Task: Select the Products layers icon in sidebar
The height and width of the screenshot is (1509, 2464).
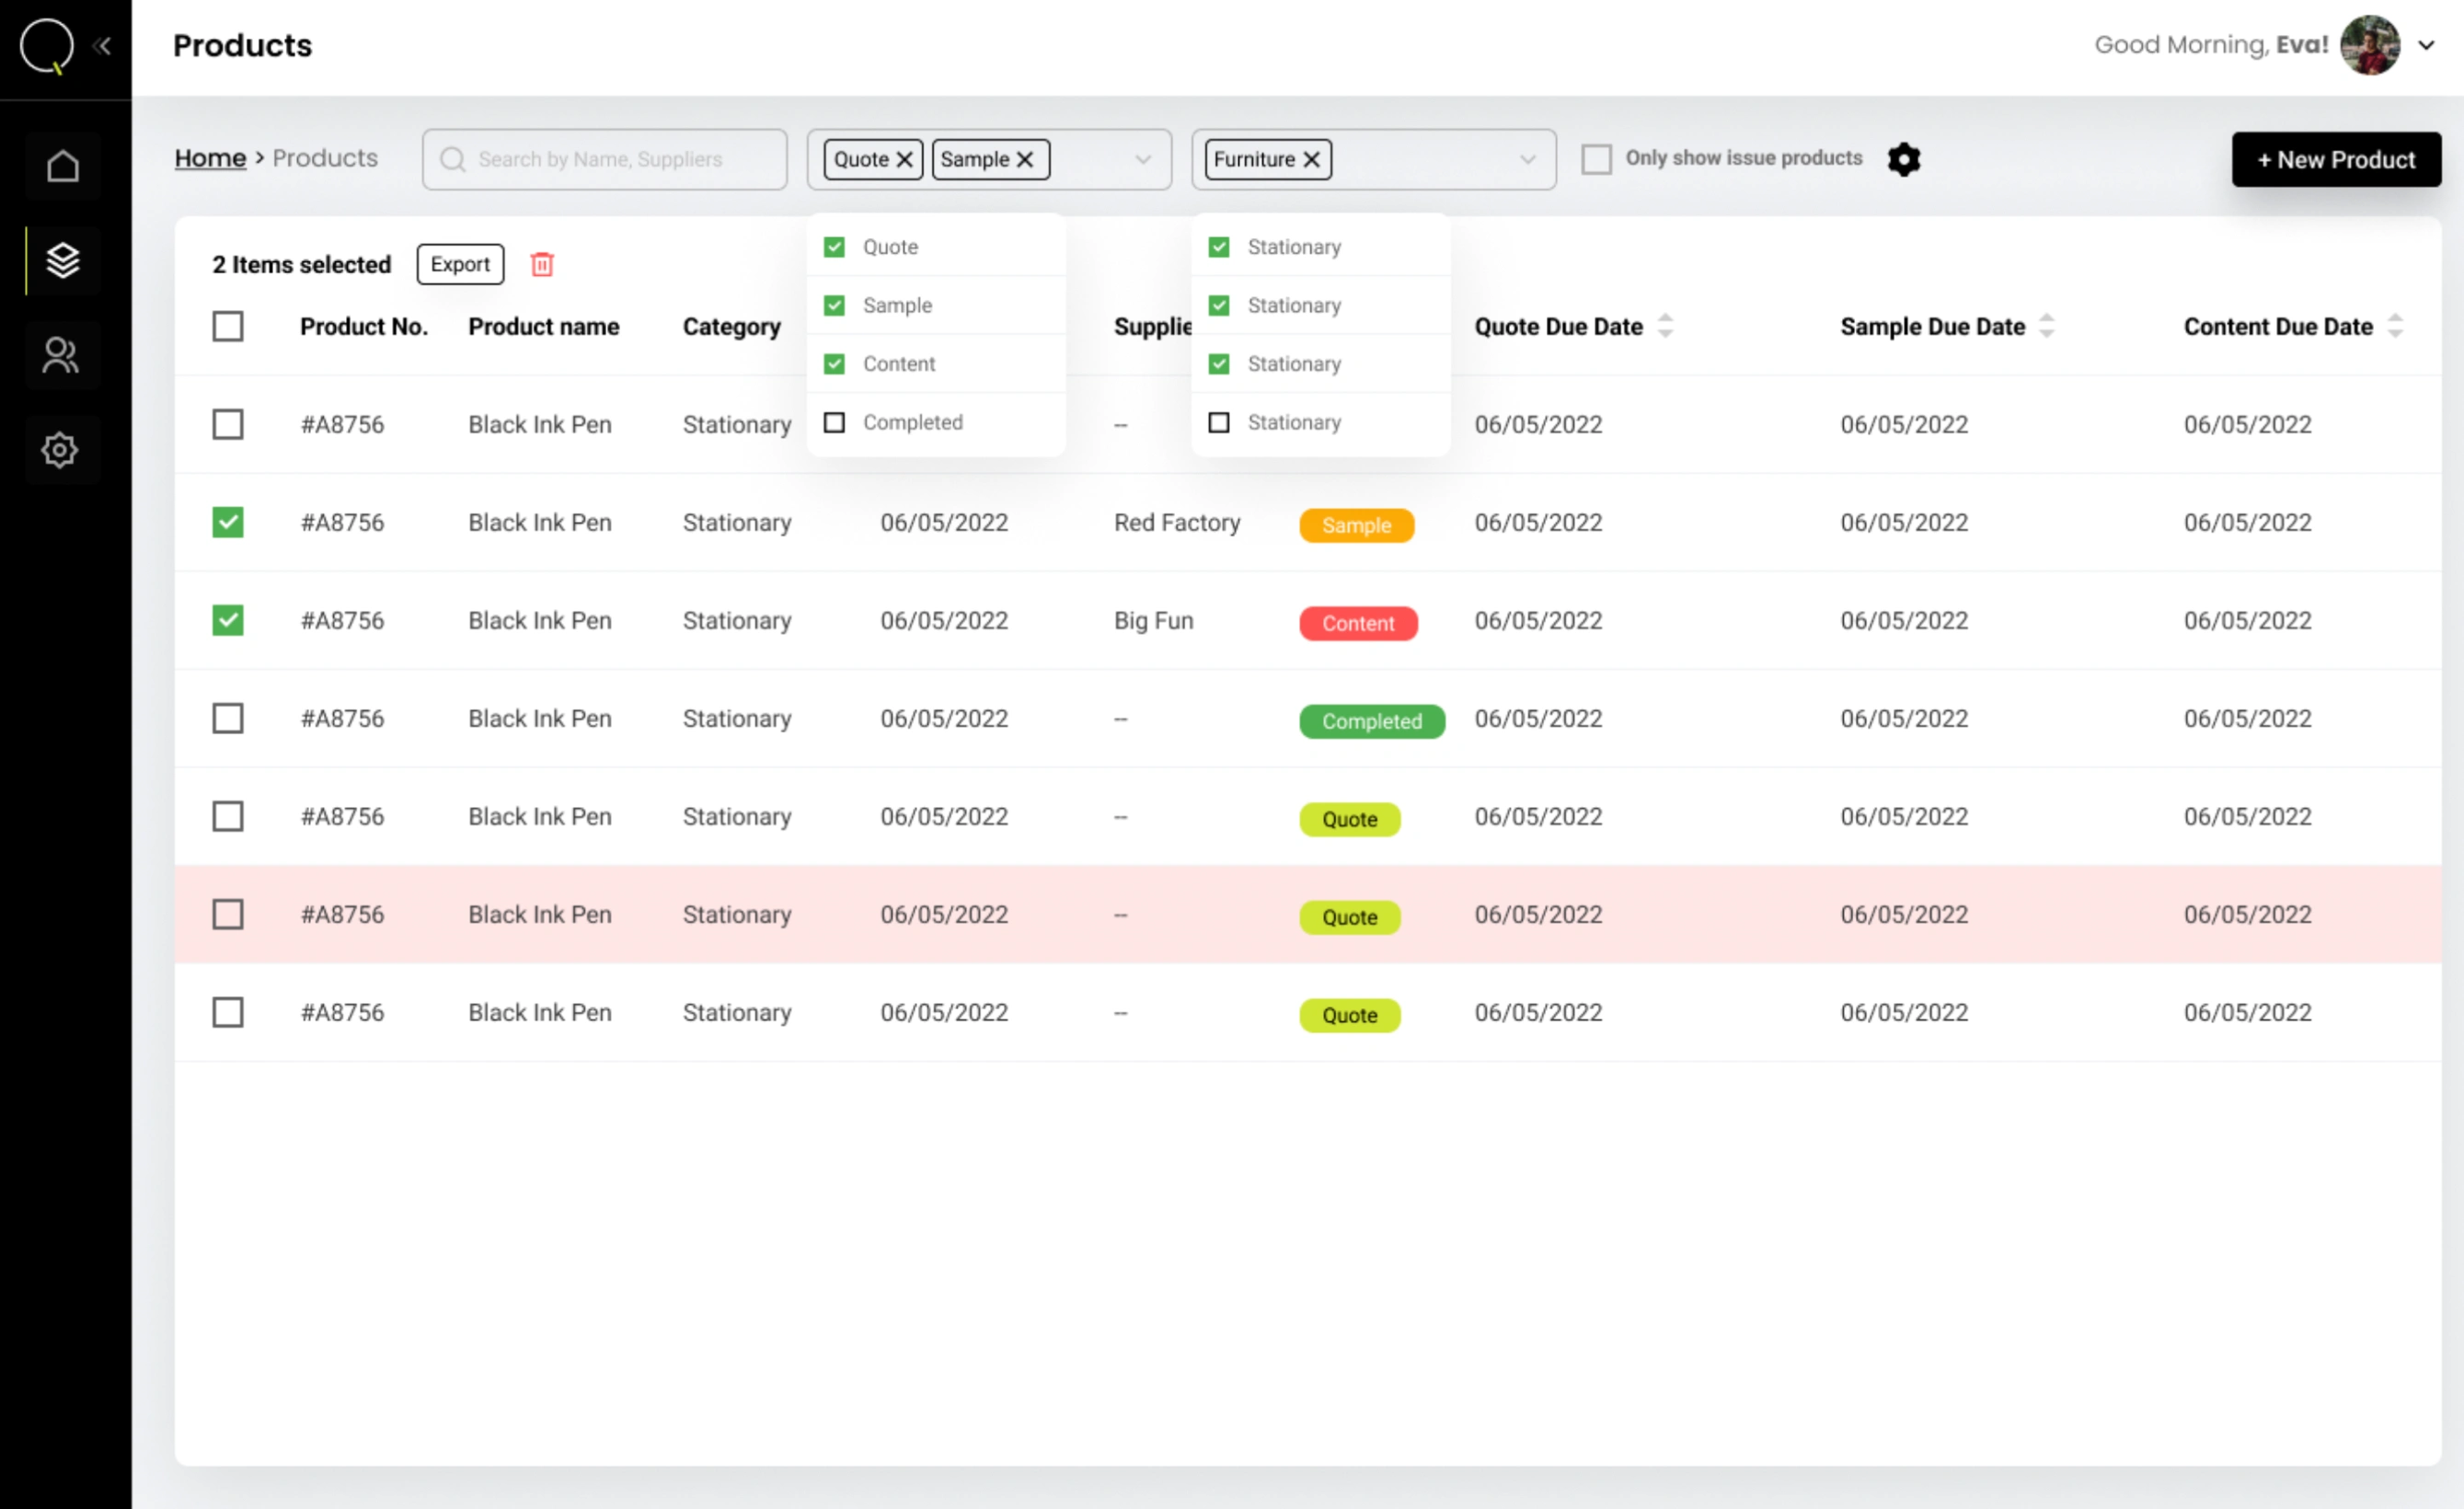Action: tap(62, 260)
